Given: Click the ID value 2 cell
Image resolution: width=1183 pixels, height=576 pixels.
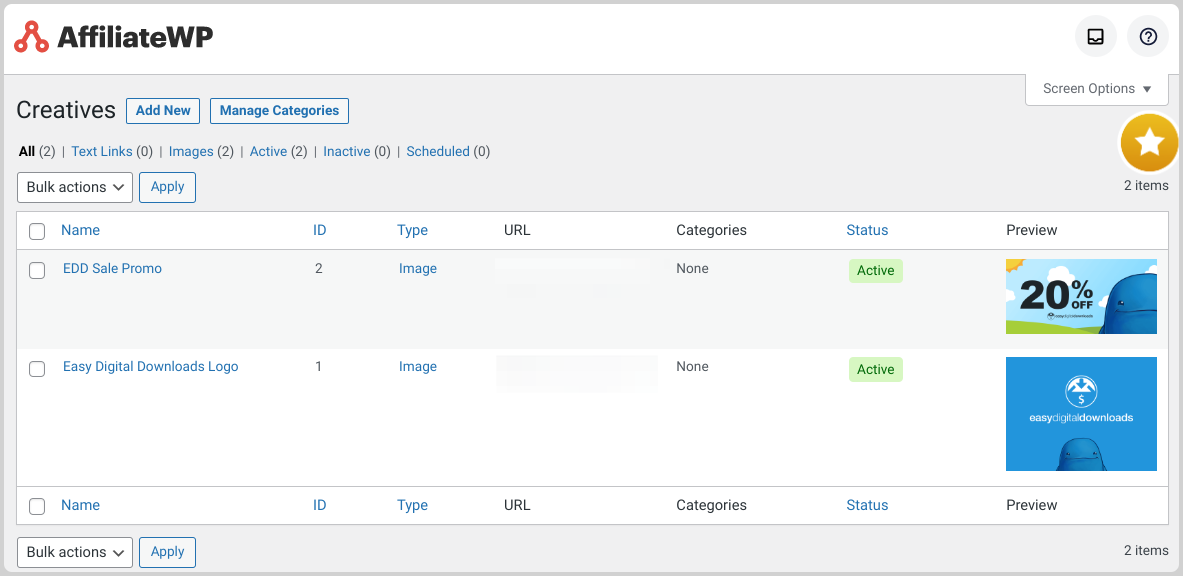Looking at the screenshot, I should pyautogui.click(x=318, y=268).
